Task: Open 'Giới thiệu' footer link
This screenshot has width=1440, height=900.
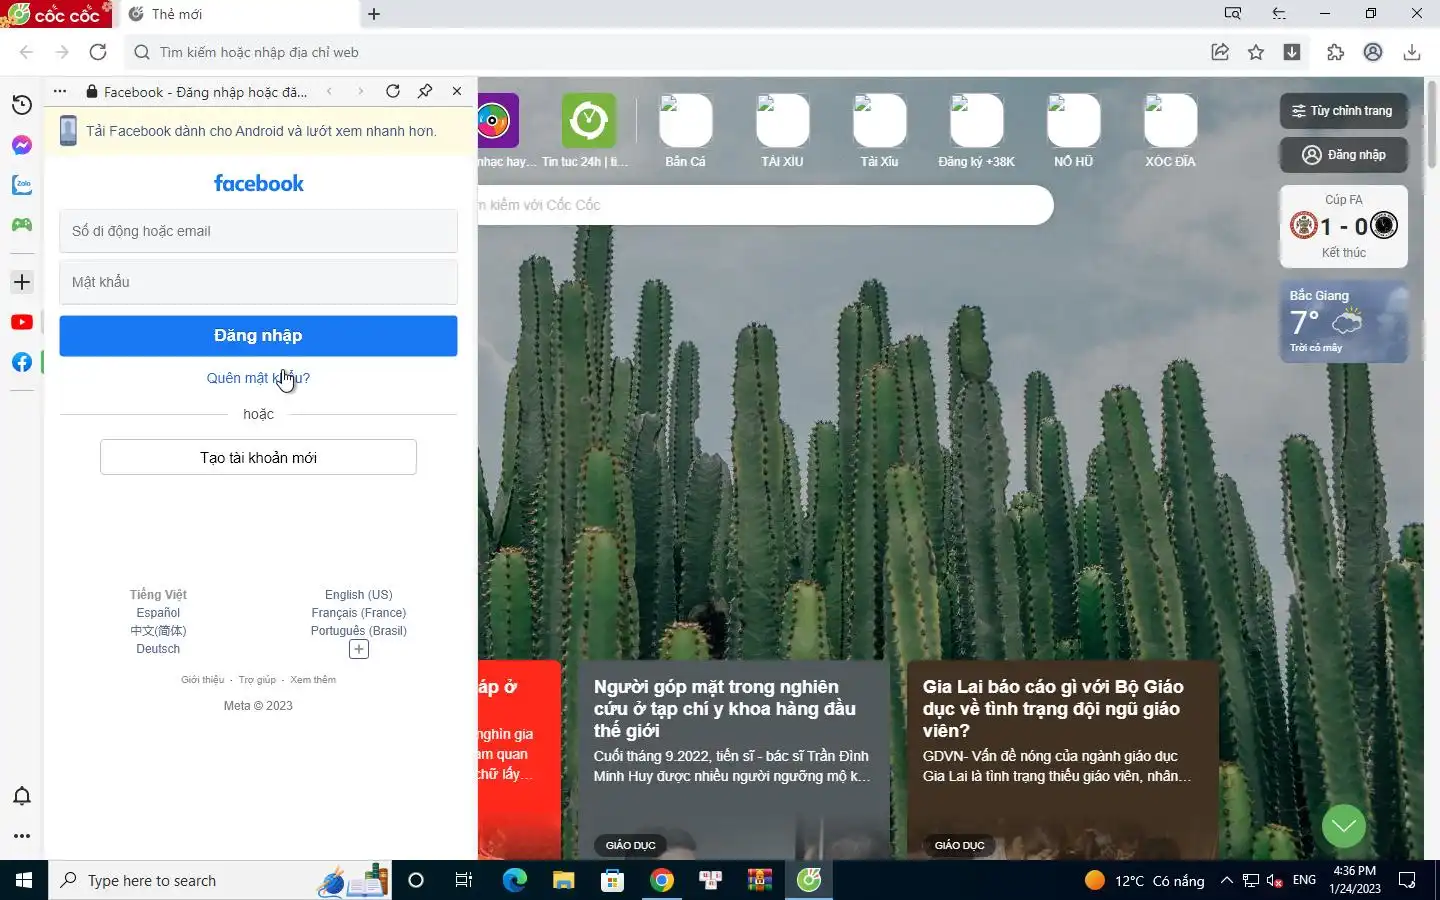Action: 203,680
